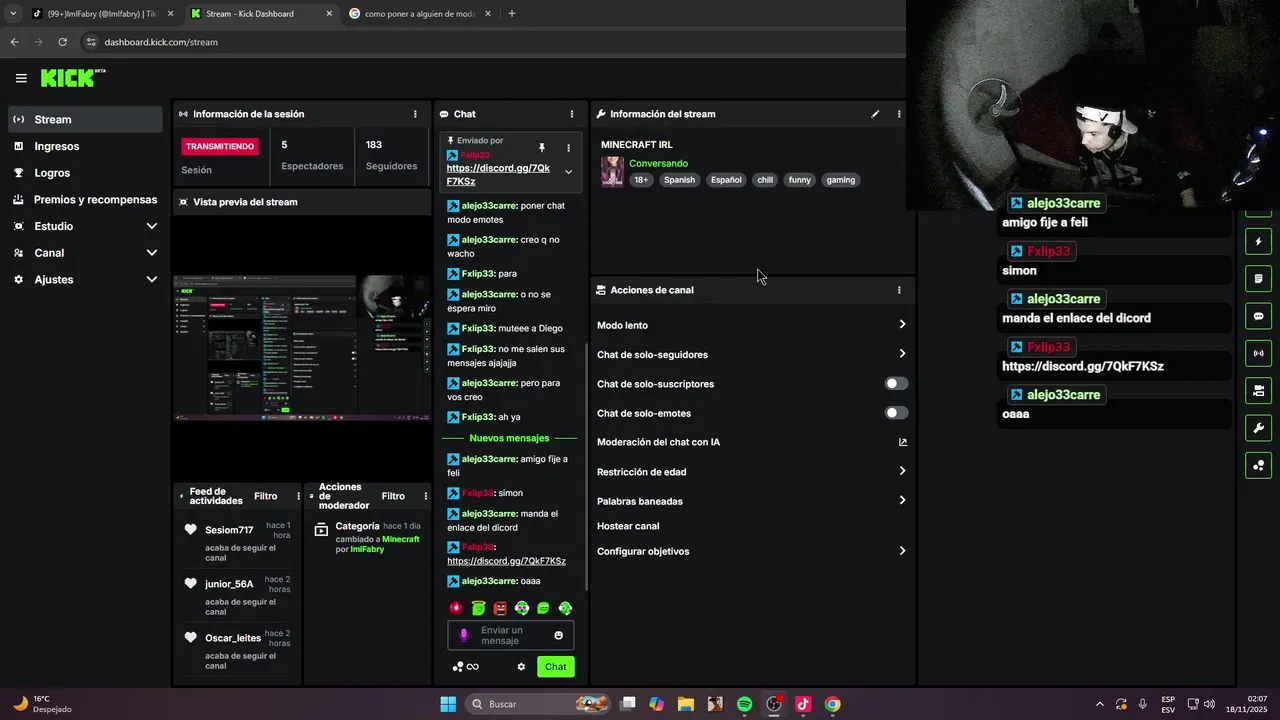The image size is (1280, 720).
Task: Click the lightning bolt sidebar button
Action: pyautogui.click(x=1258, y=241)
